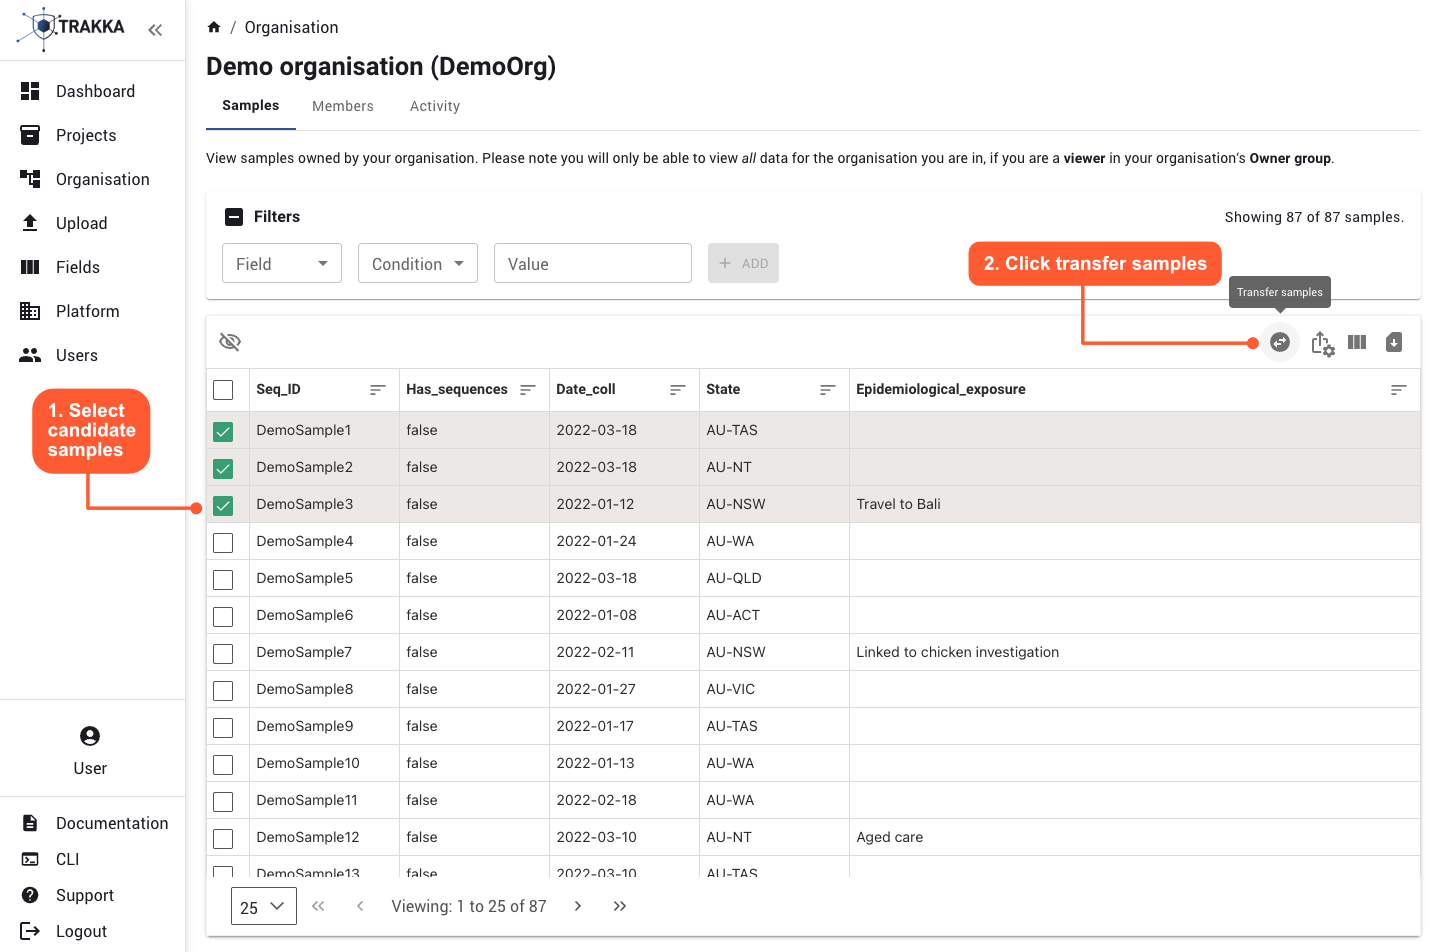Open State column menu icon

pyautogui.click(x=828, y=390)
